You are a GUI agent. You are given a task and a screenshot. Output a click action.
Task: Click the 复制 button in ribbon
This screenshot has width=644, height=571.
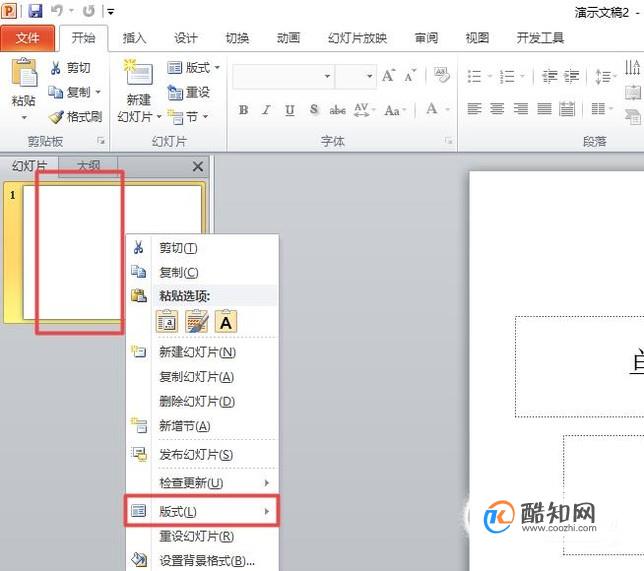(70, 92)
